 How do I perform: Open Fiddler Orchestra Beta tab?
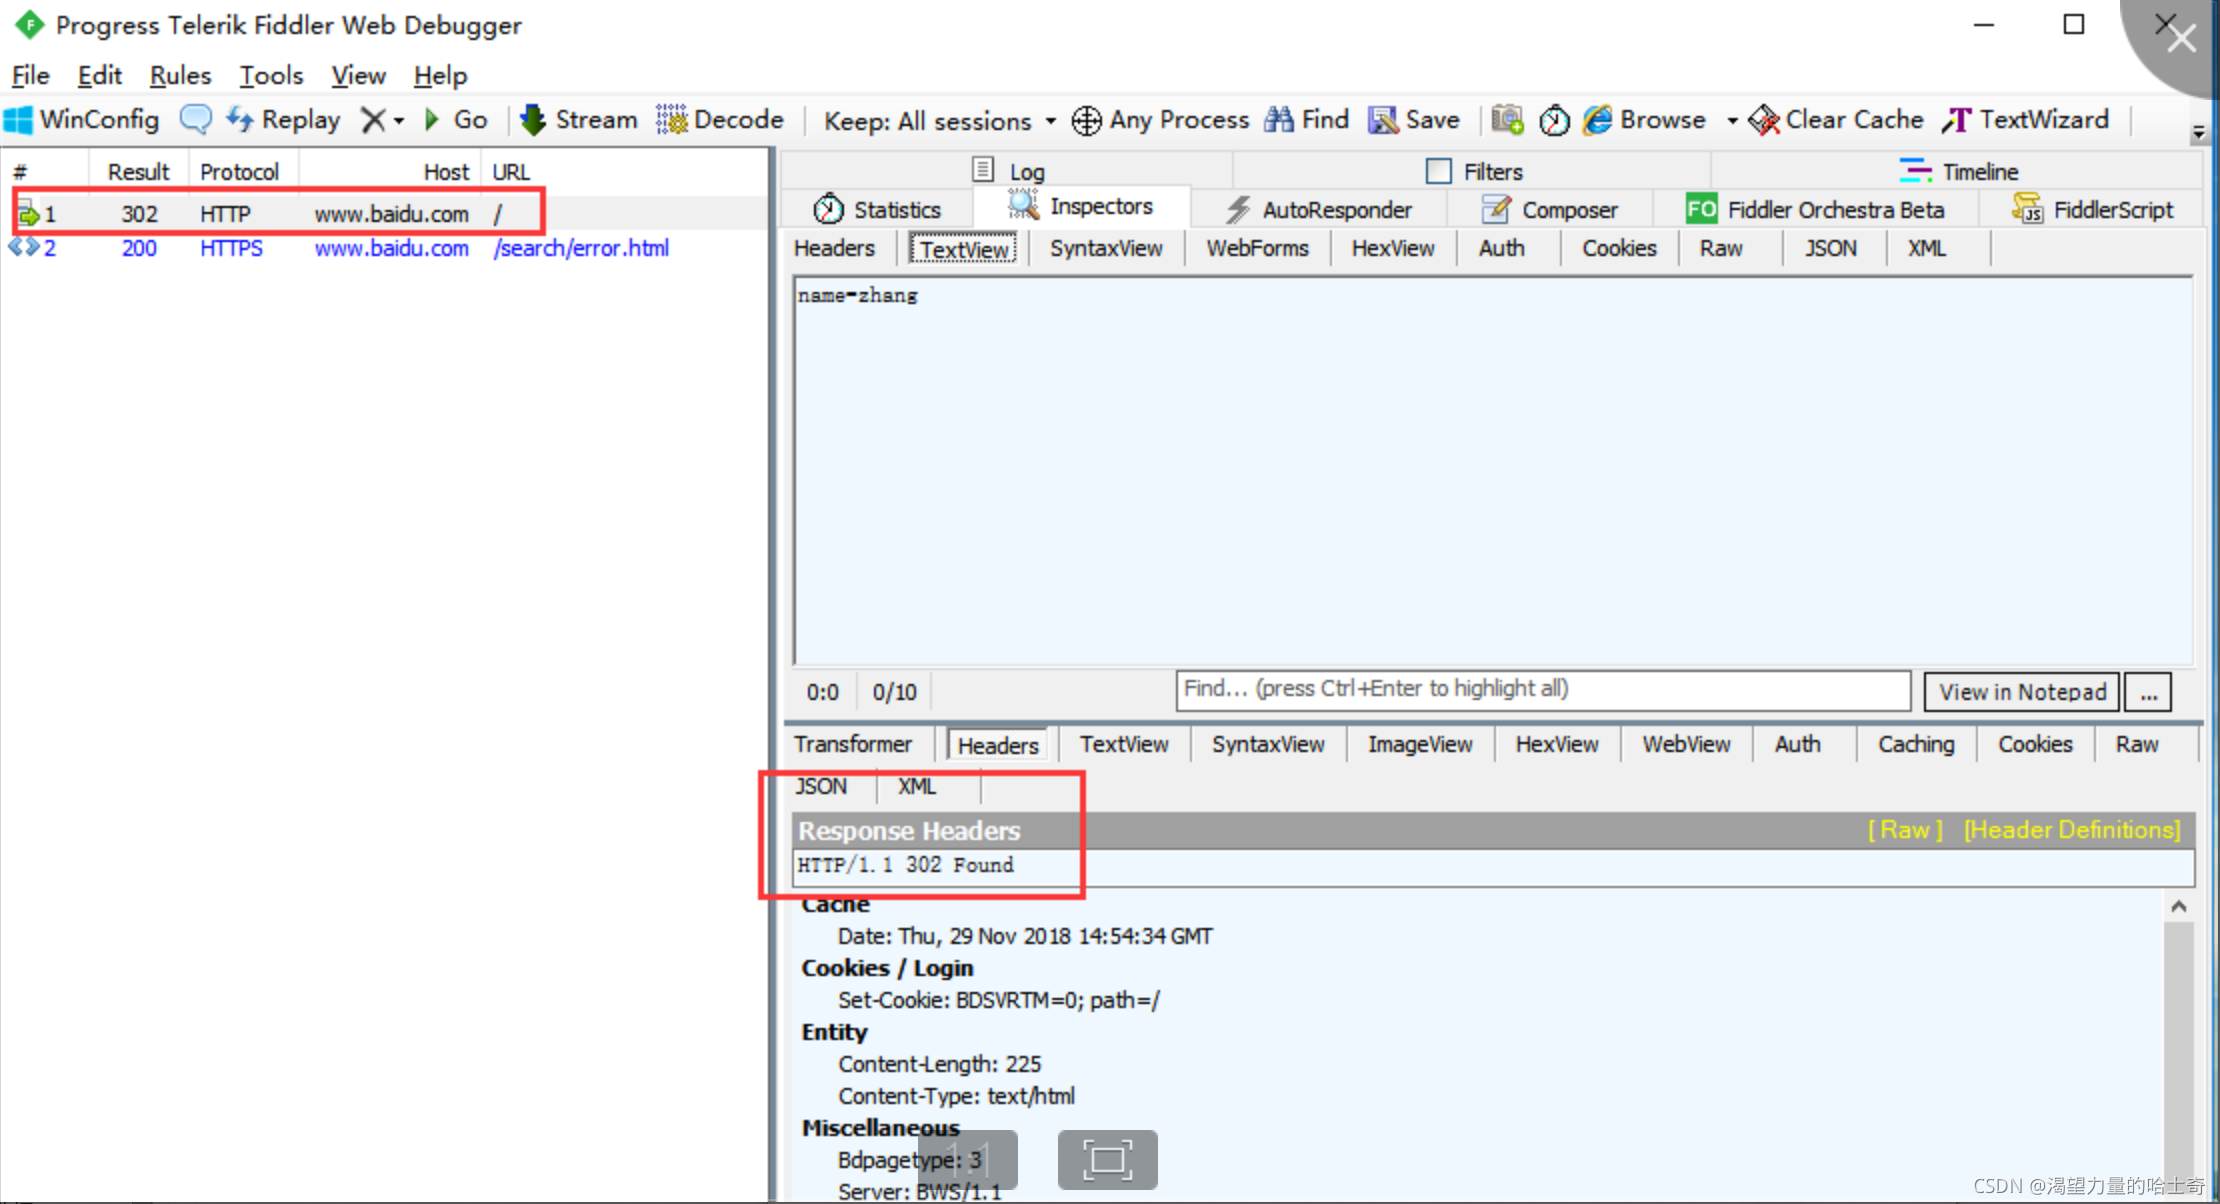[1816, 210]
